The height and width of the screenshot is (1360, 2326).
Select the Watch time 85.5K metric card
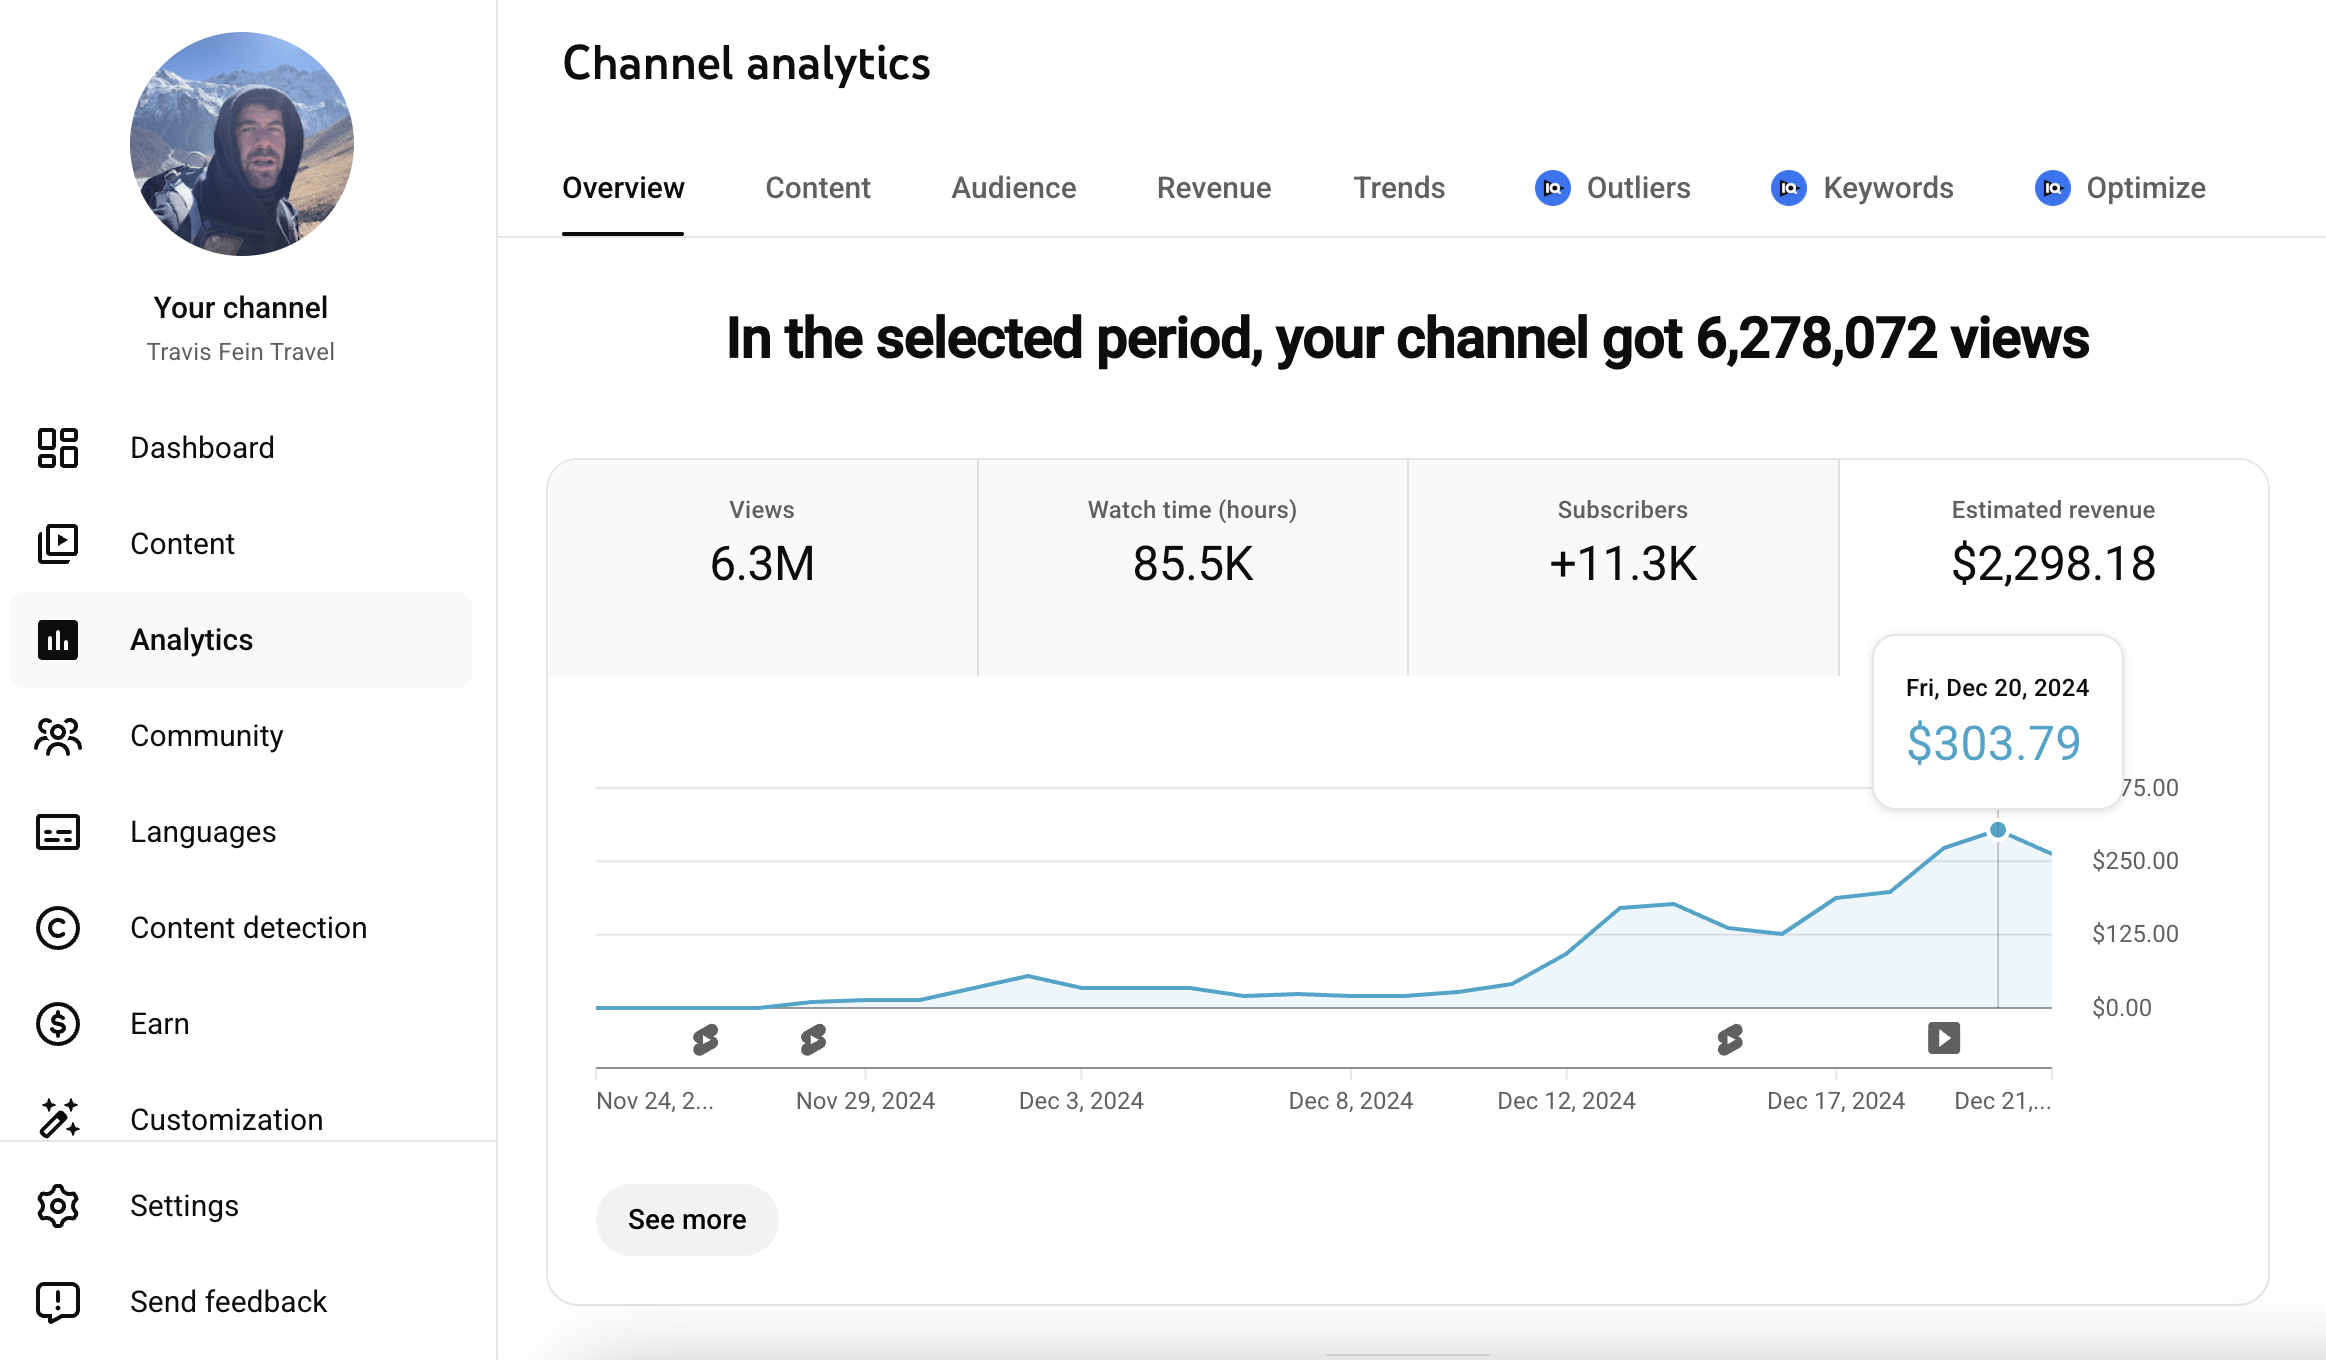(x=1192, y=568)
